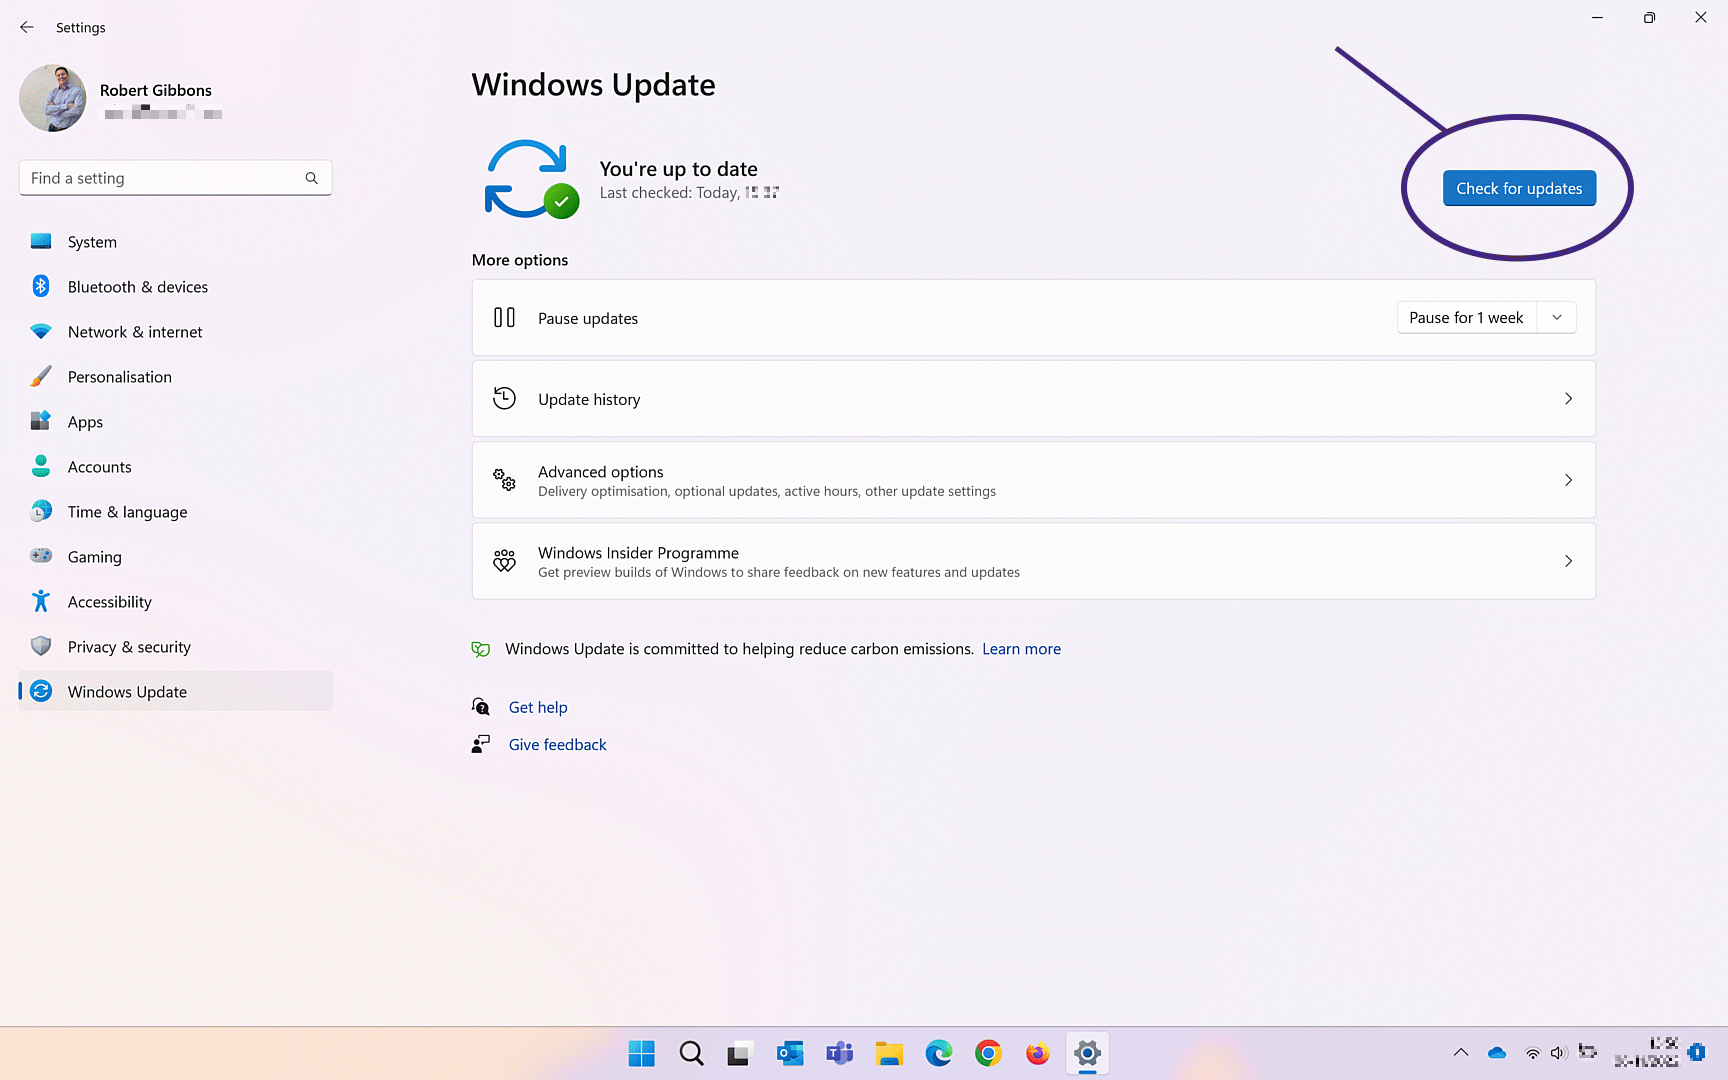Select Accessibility from the sidebar menu
The image size is (1728, 1080).
point(110,601)
